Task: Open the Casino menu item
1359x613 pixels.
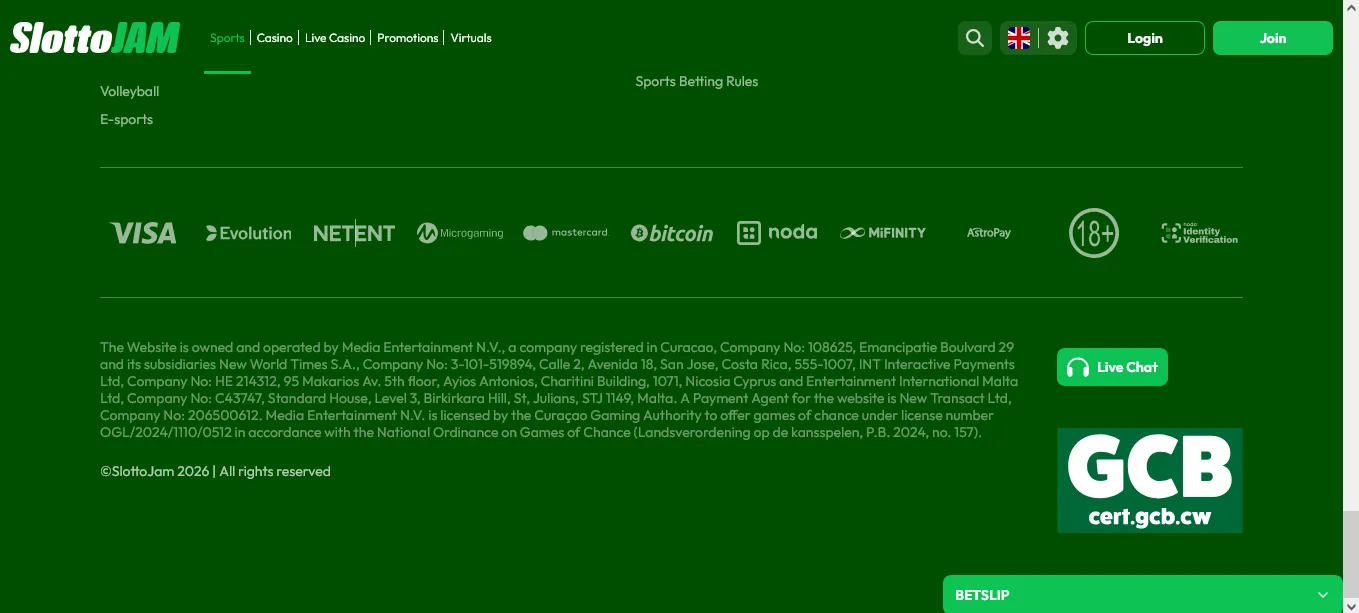Action: 275,38
